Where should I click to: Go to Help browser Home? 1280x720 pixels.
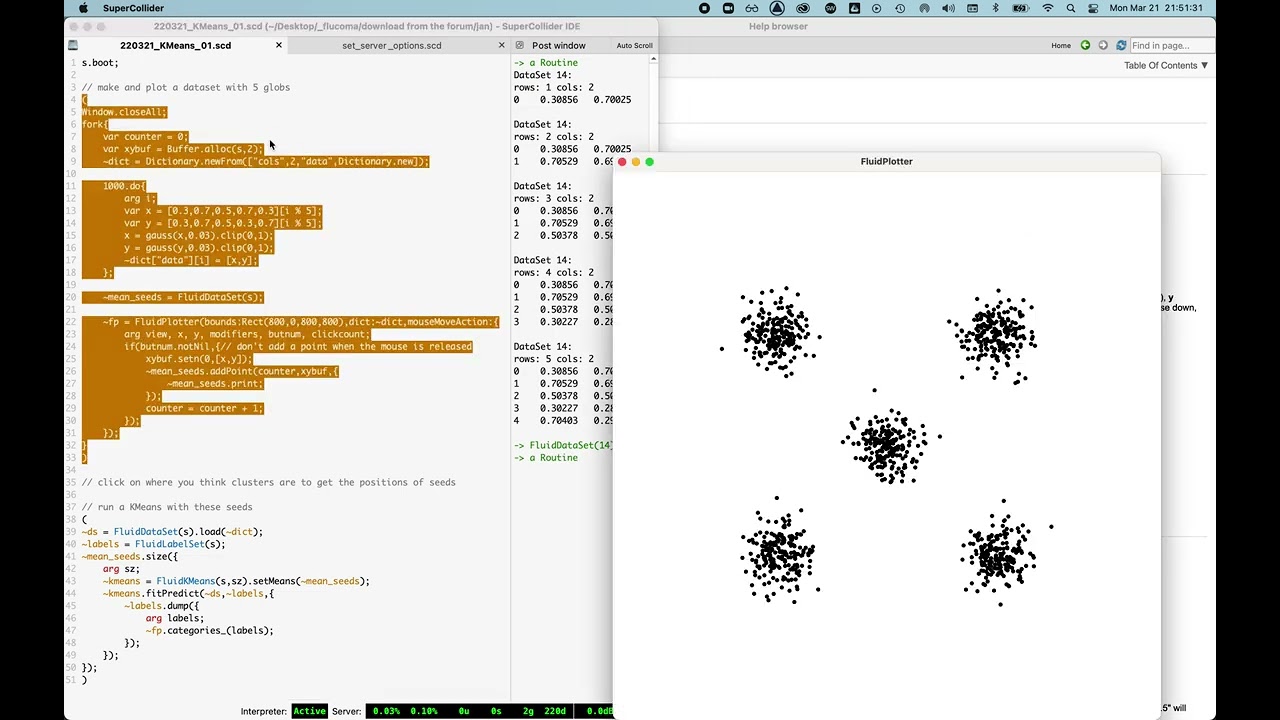(1061, 45)
